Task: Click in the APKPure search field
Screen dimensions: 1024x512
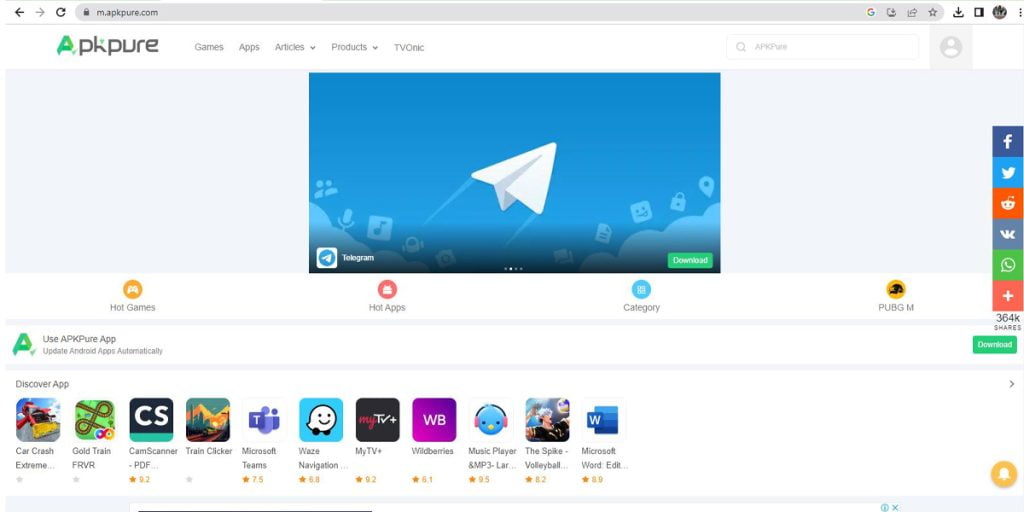Action: click(823, 47)
